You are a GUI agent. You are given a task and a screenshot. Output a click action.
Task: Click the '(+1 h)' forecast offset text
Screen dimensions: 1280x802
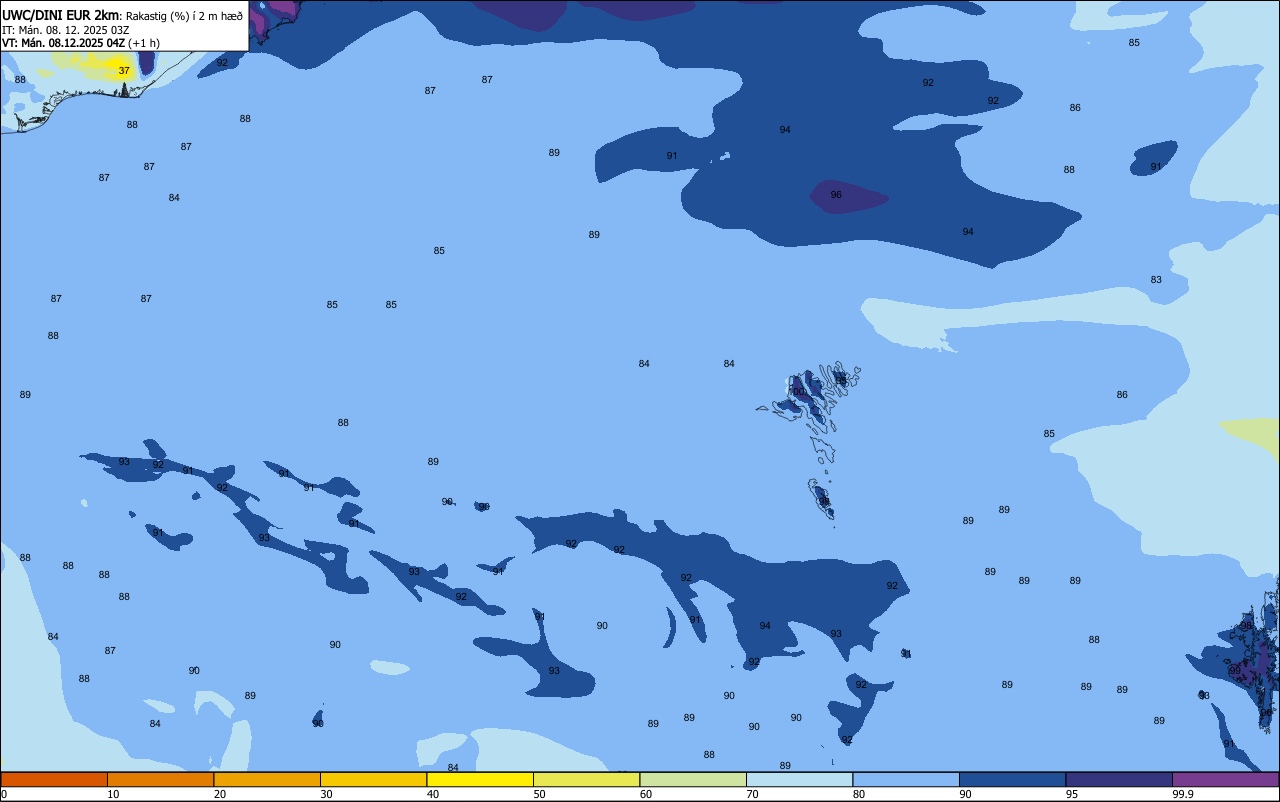point(144,43)
